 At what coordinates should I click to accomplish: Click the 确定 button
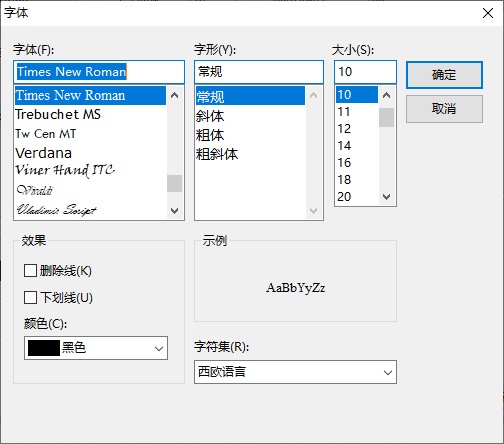tap(444, 75)
